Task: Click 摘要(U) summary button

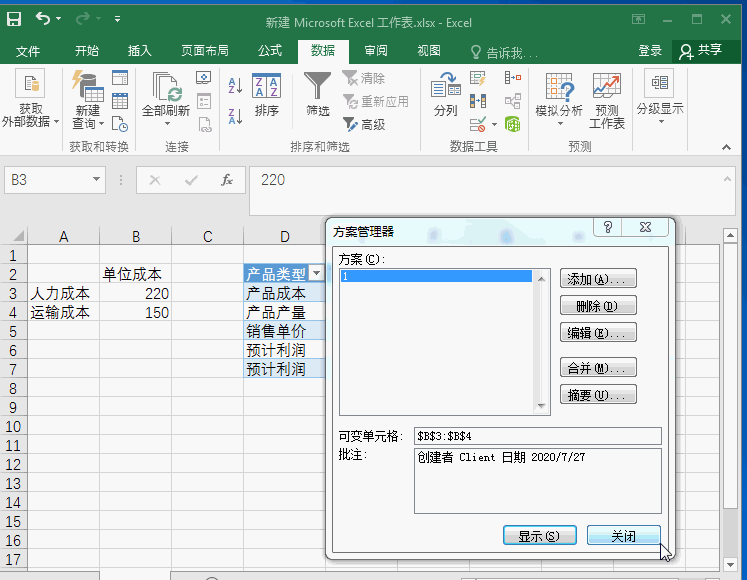Action: pyautogui.click(x=598, y=395)
